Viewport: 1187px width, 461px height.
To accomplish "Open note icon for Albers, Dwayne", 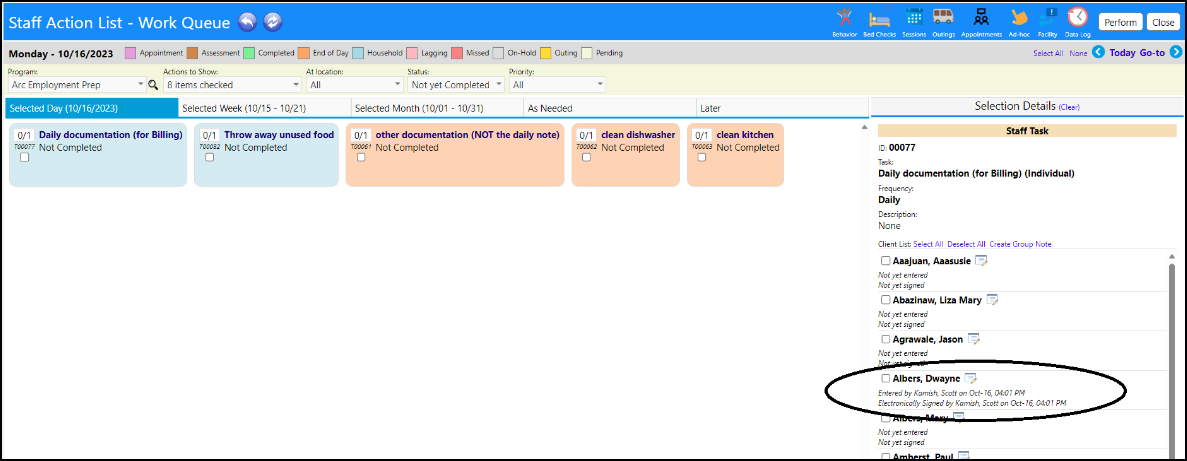I will coord(970,378).
